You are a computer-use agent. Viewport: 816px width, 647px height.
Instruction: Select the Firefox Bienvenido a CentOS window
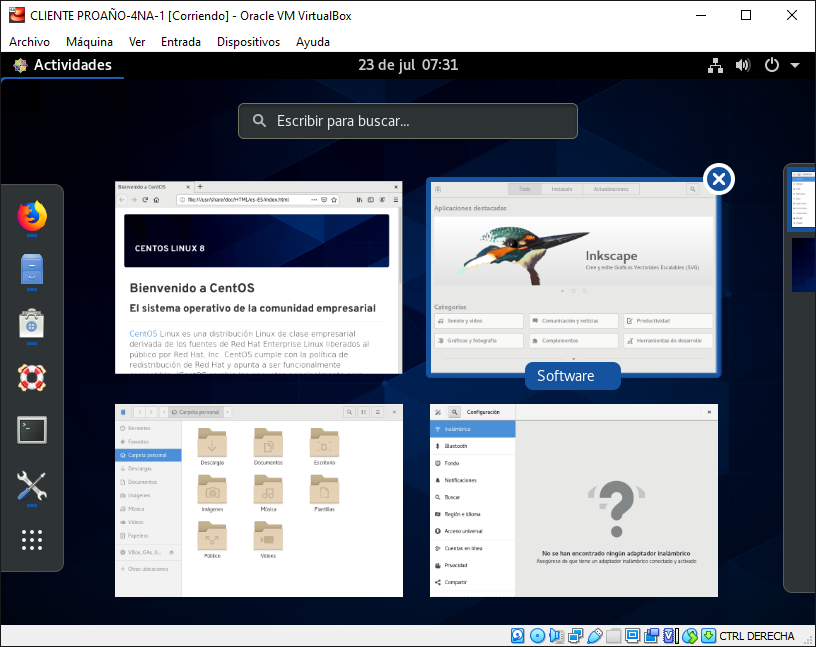point(259,277)
